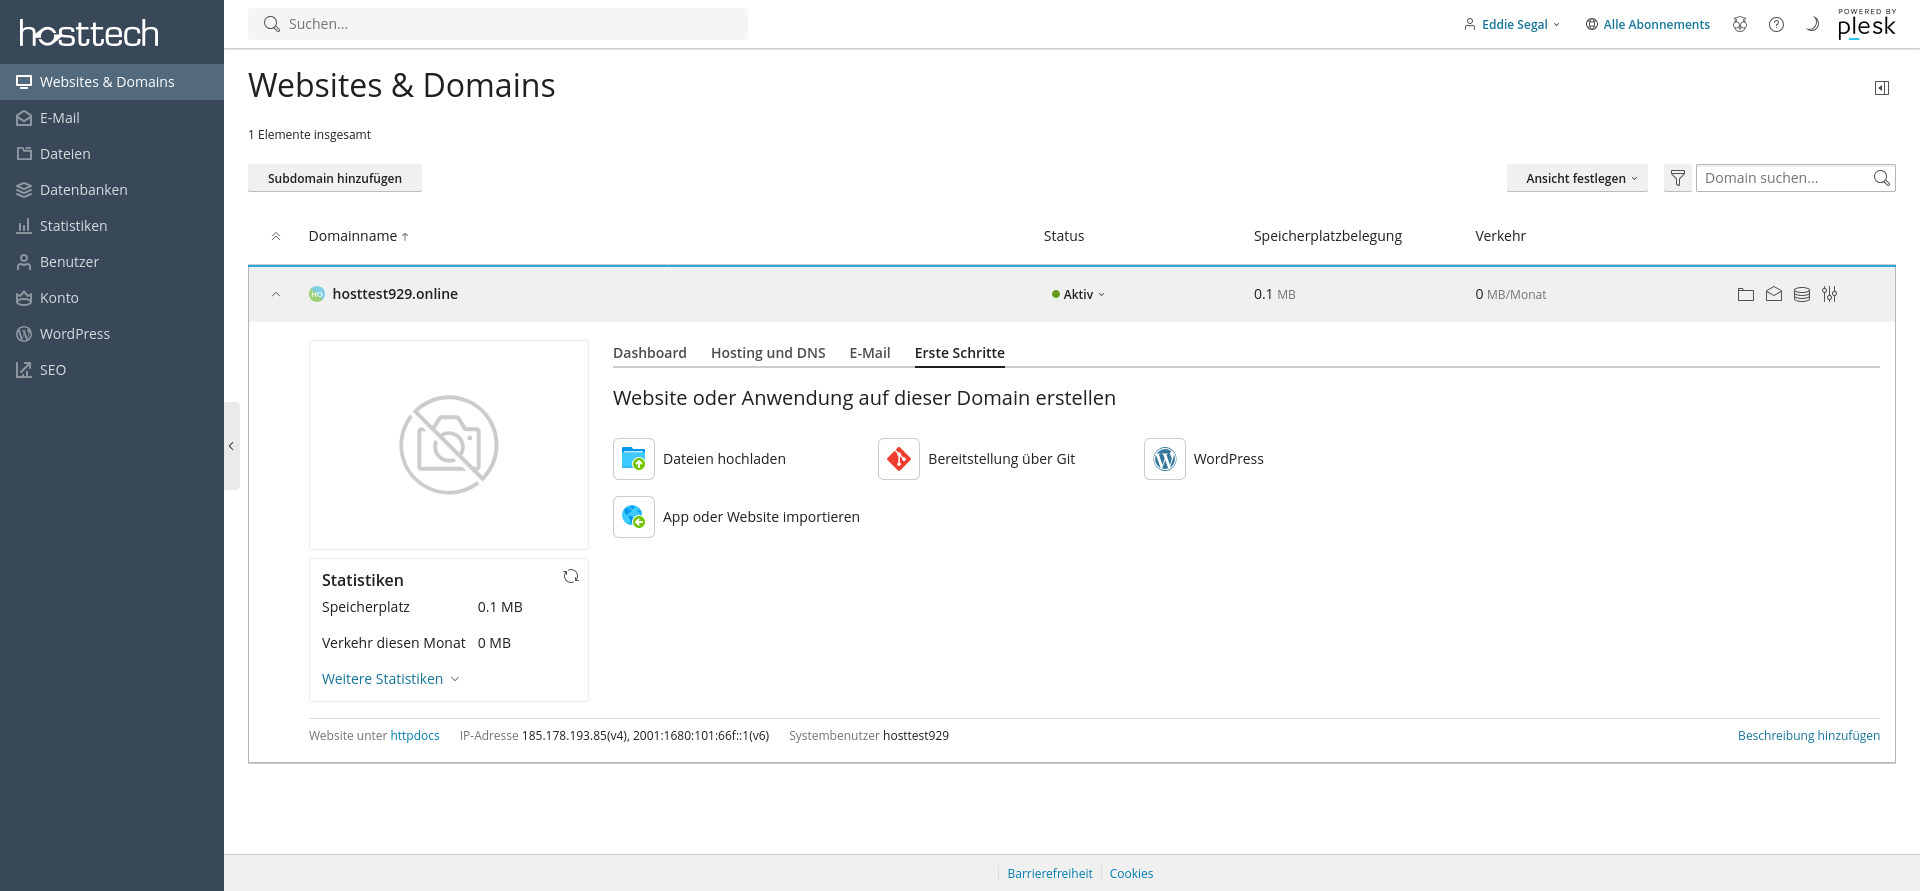
Task: Open the Aktiv status dropdown
Action: [x=1078, y=294]
